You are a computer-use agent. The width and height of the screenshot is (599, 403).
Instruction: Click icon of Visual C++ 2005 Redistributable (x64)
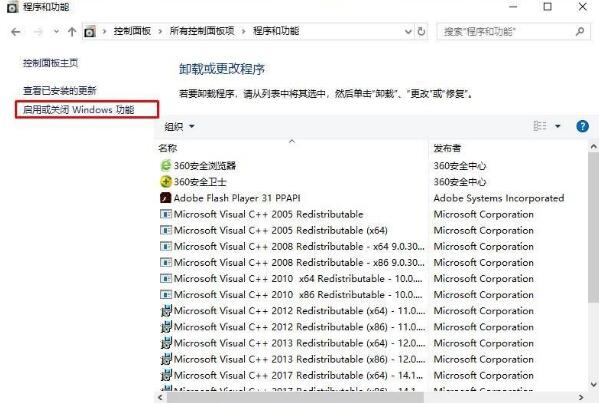pos(165,230)
